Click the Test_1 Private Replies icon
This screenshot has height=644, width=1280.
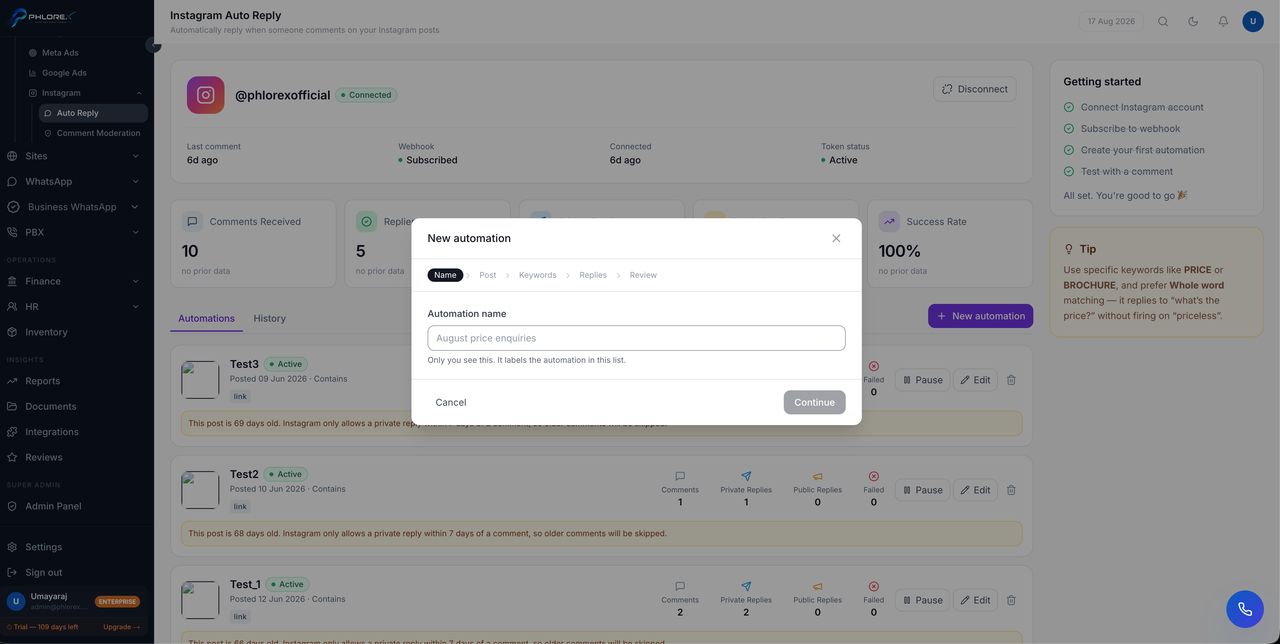(746, 587)
